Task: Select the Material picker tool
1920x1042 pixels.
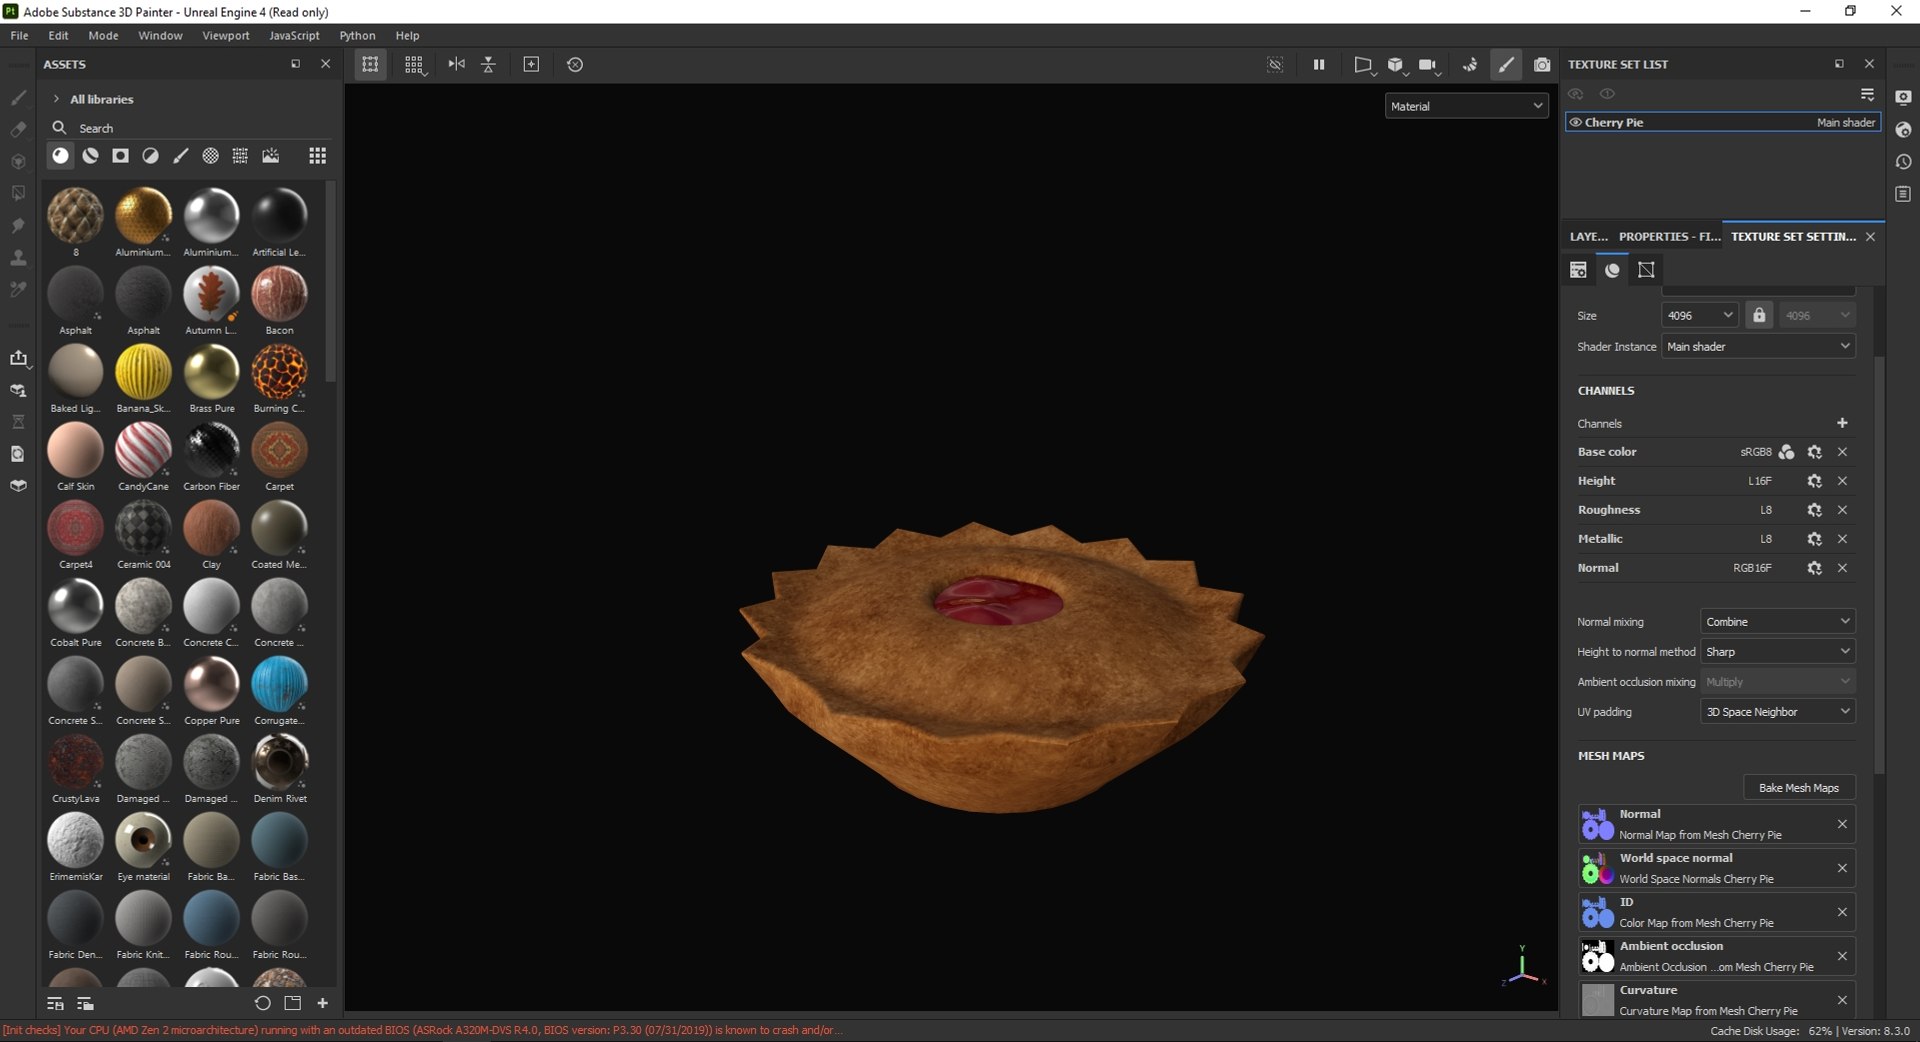Action: point(18,289)
